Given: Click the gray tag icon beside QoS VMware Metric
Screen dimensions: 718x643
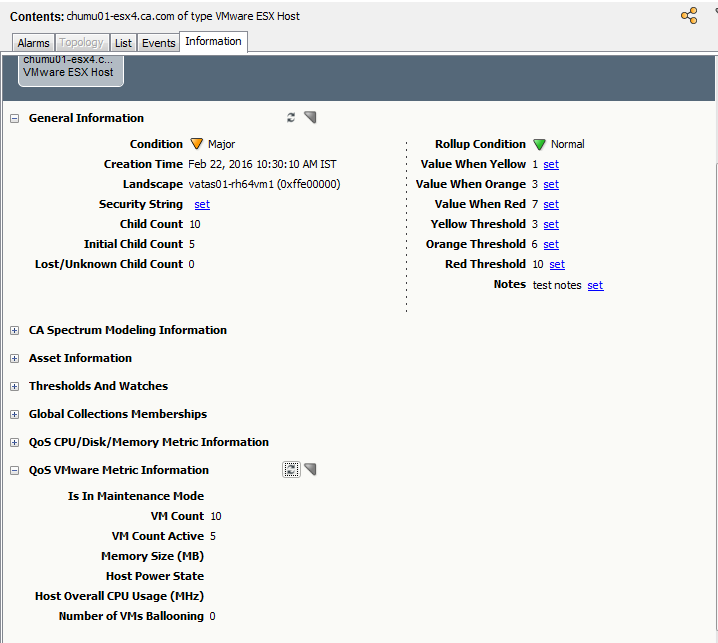Looking at the screenshot, I should [310, 469].
